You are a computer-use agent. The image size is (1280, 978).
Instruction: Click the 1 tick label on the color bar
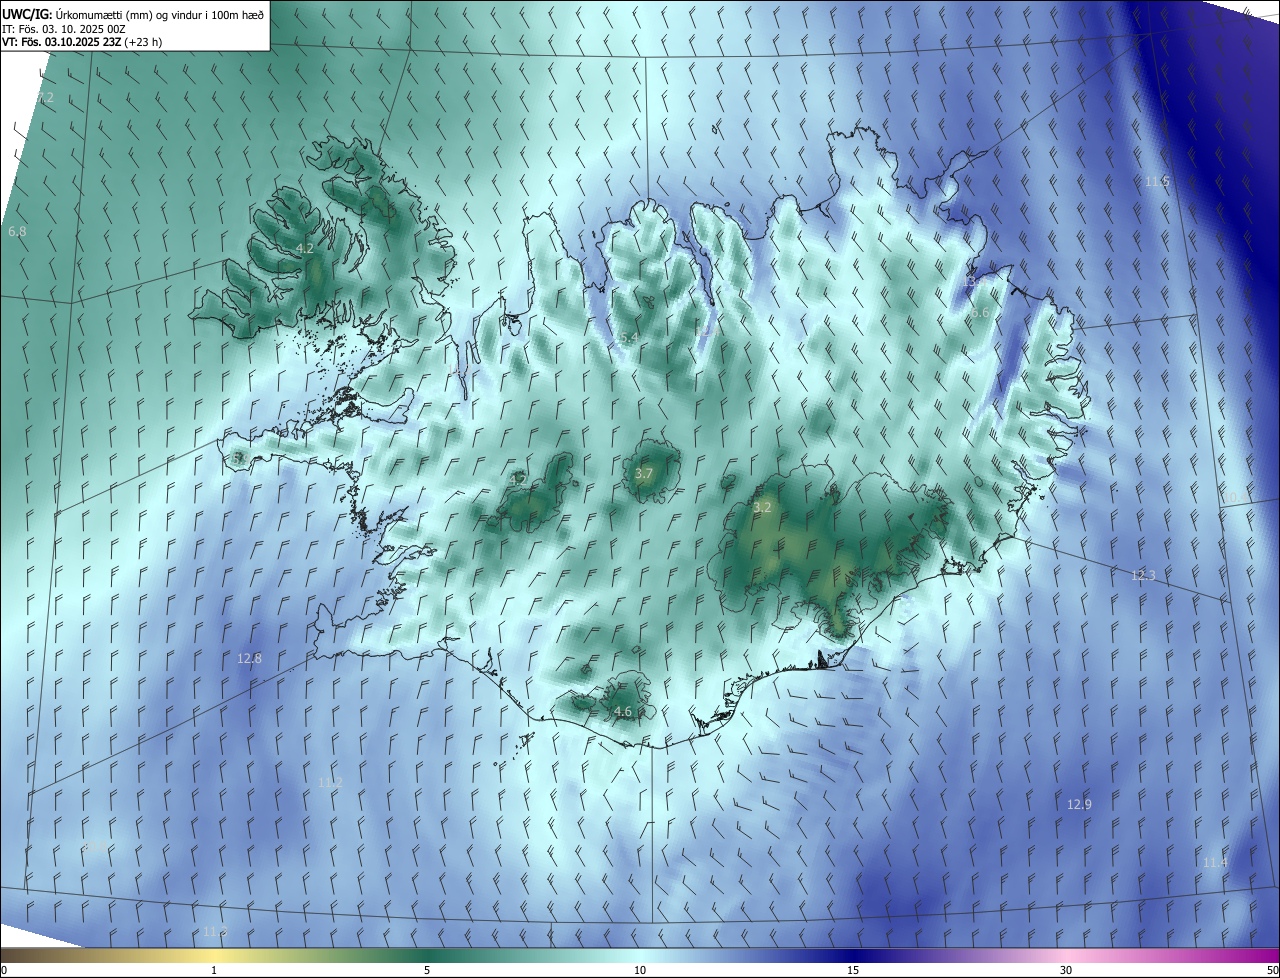point(214,970)
